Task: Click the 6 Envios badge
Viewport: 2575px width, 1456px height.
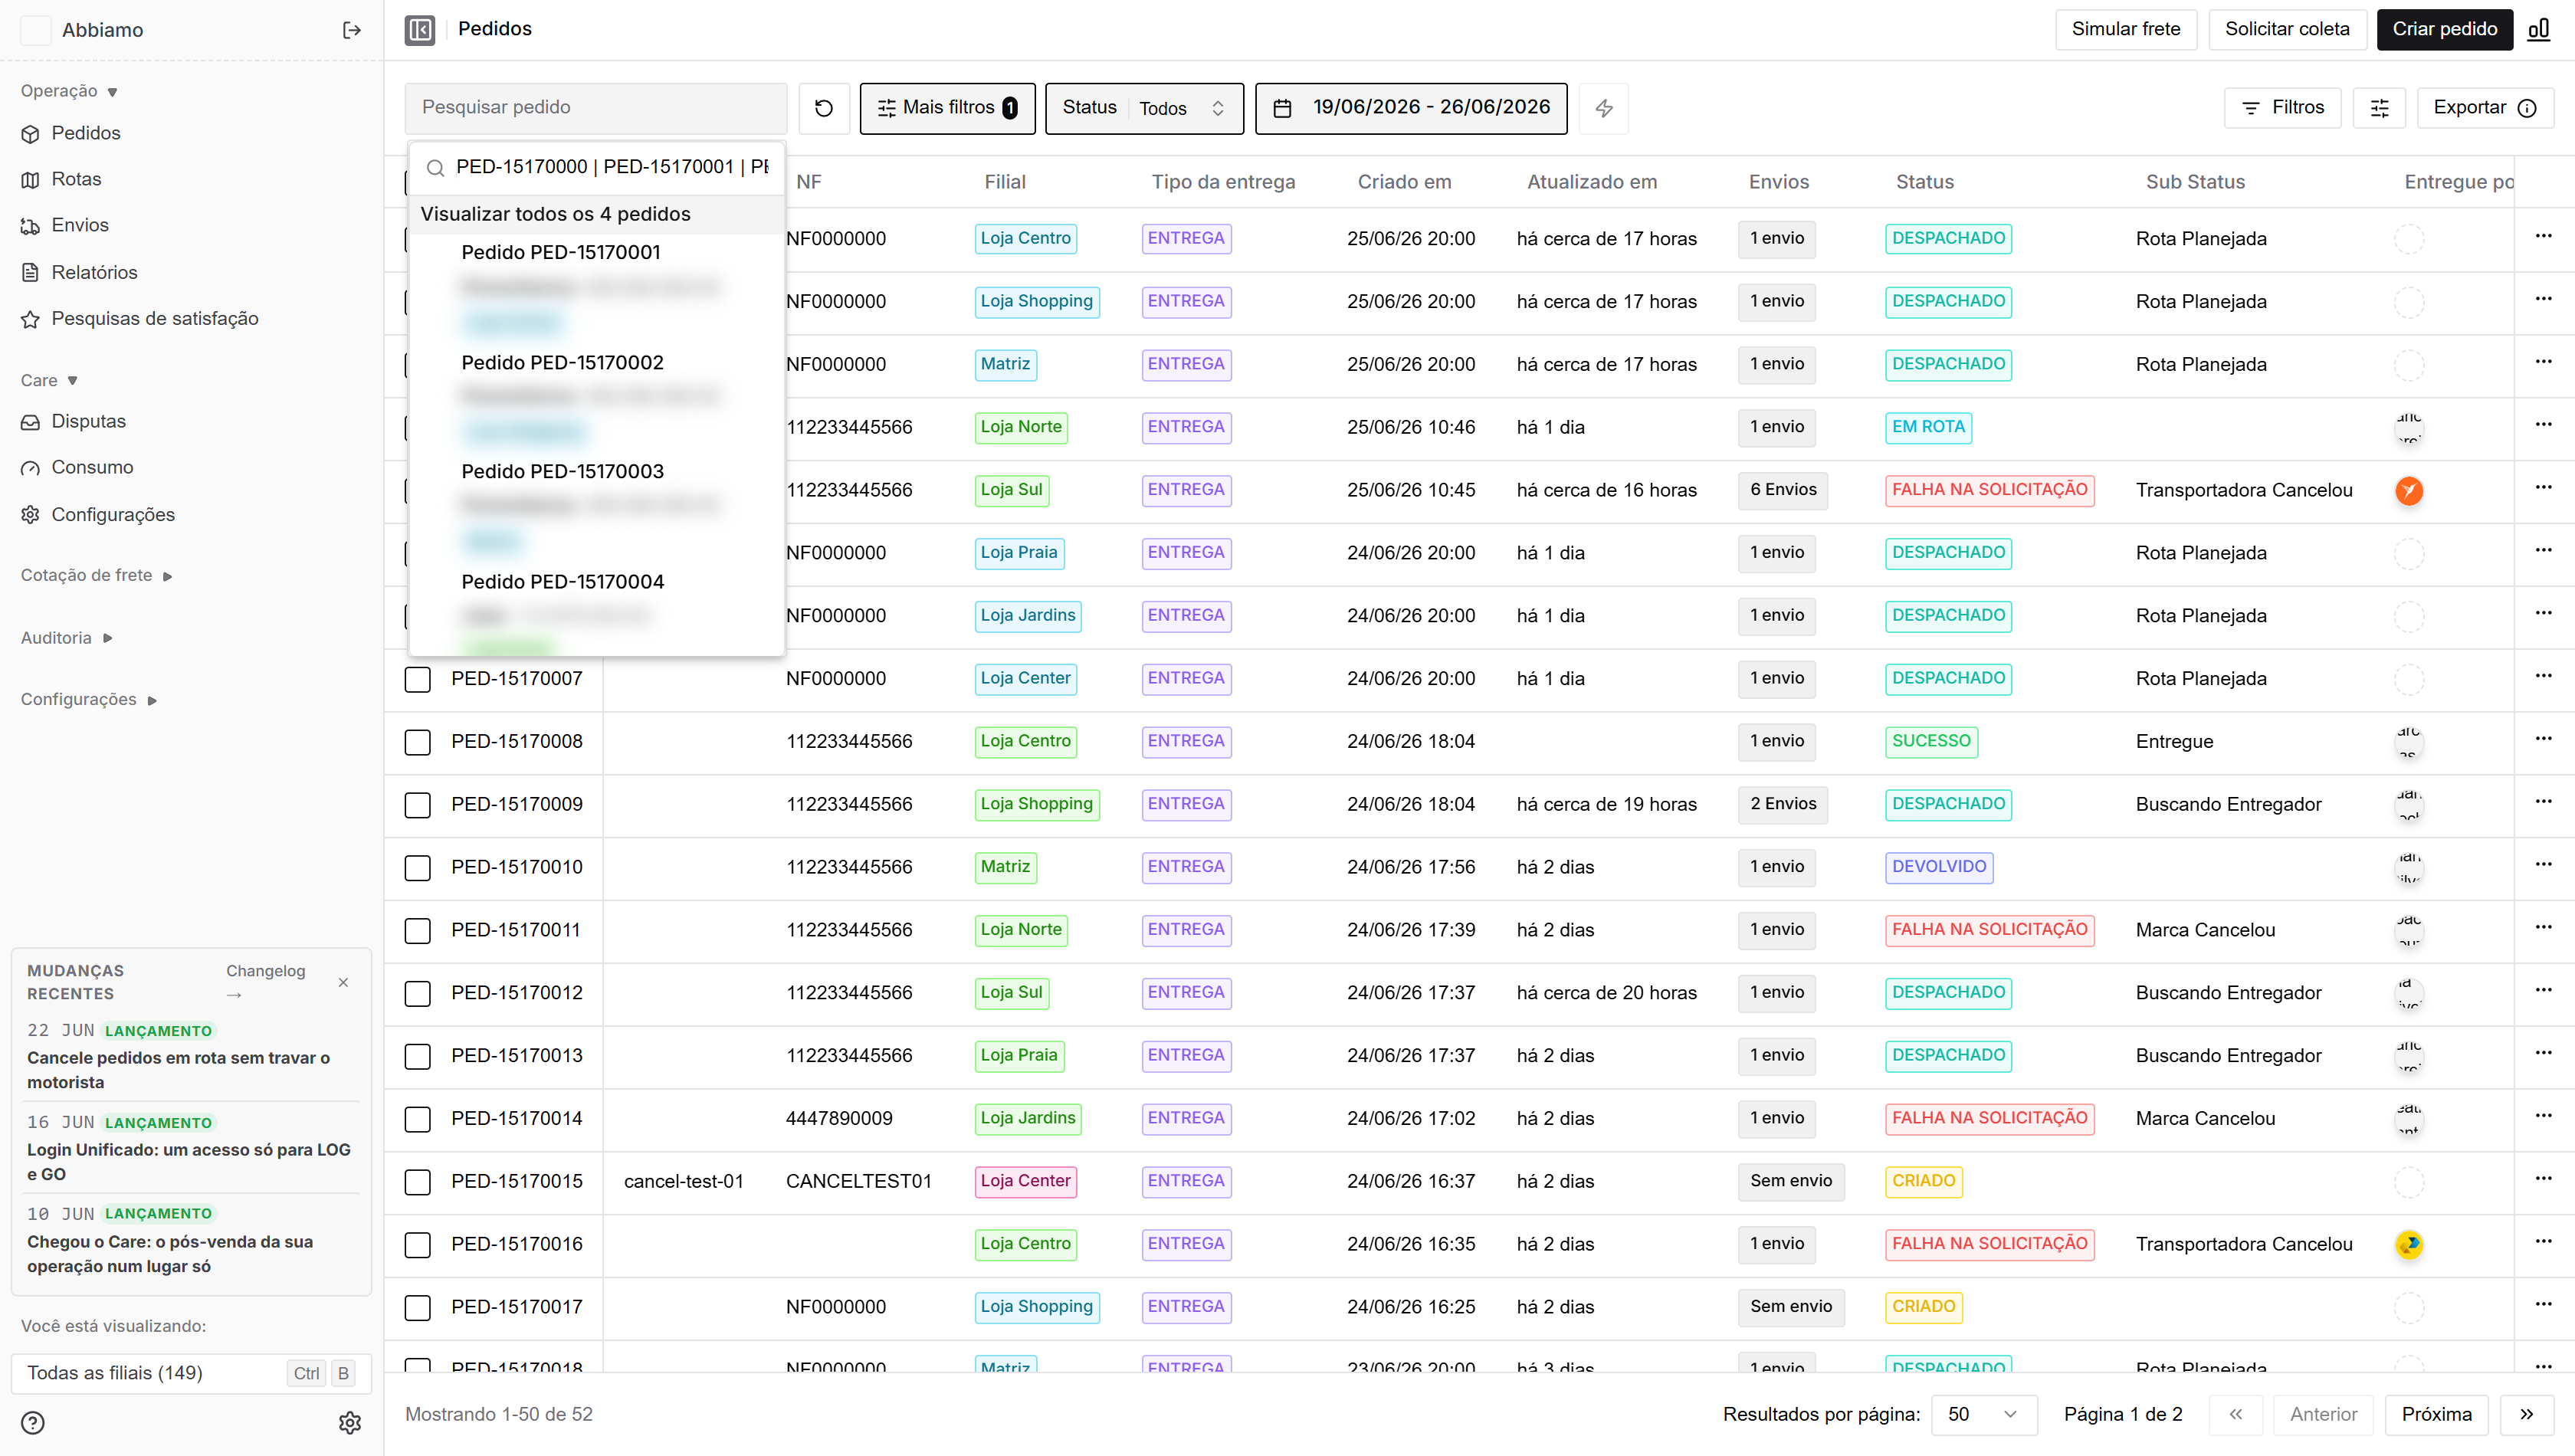Action: coord(1783,490)
